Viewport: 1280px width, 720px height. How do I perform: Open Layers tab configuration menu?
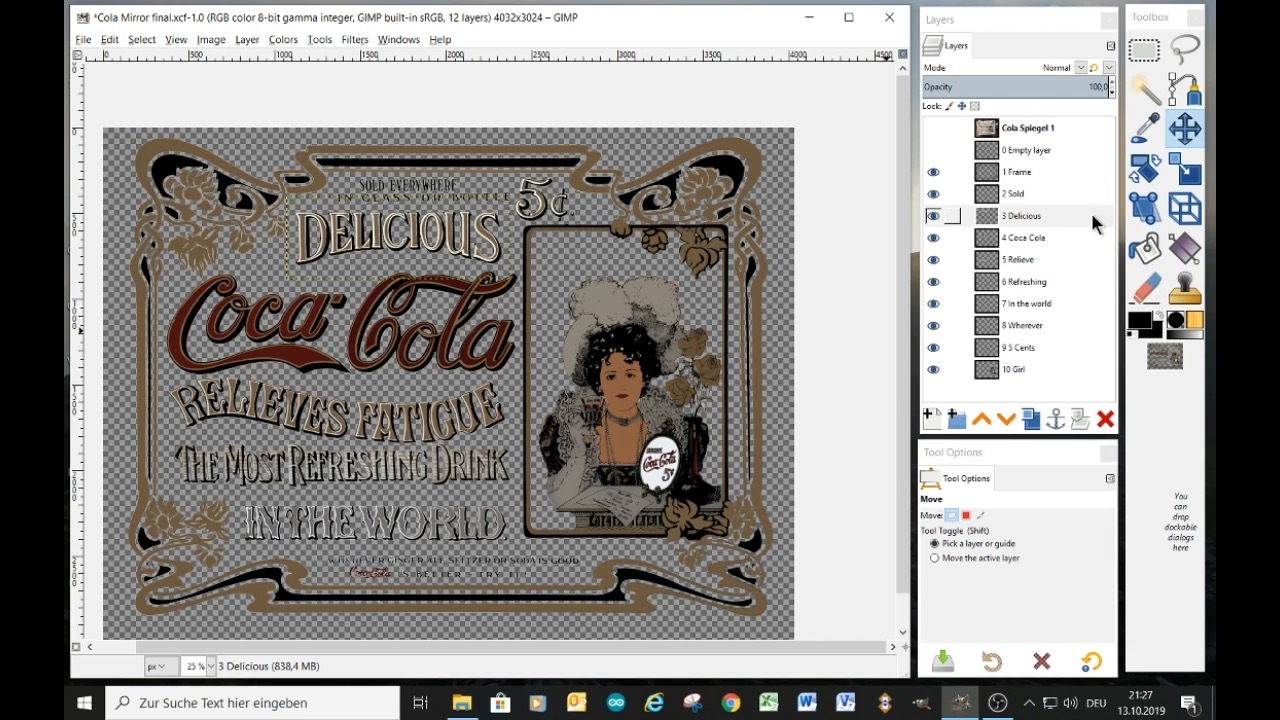pyautogui.click(x=1110, y=46)
